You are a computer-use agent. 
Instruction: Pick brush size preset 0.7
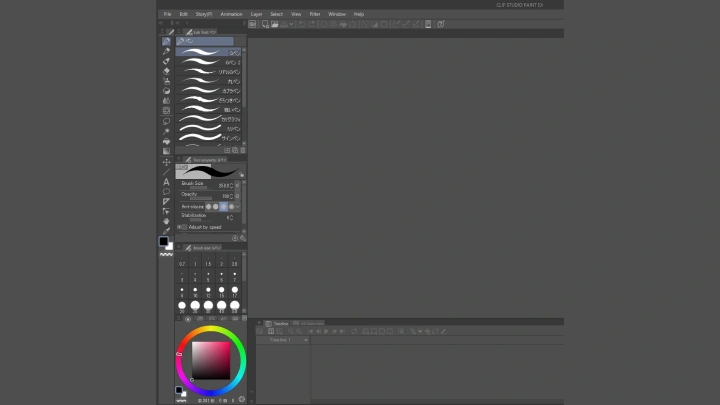182,262
